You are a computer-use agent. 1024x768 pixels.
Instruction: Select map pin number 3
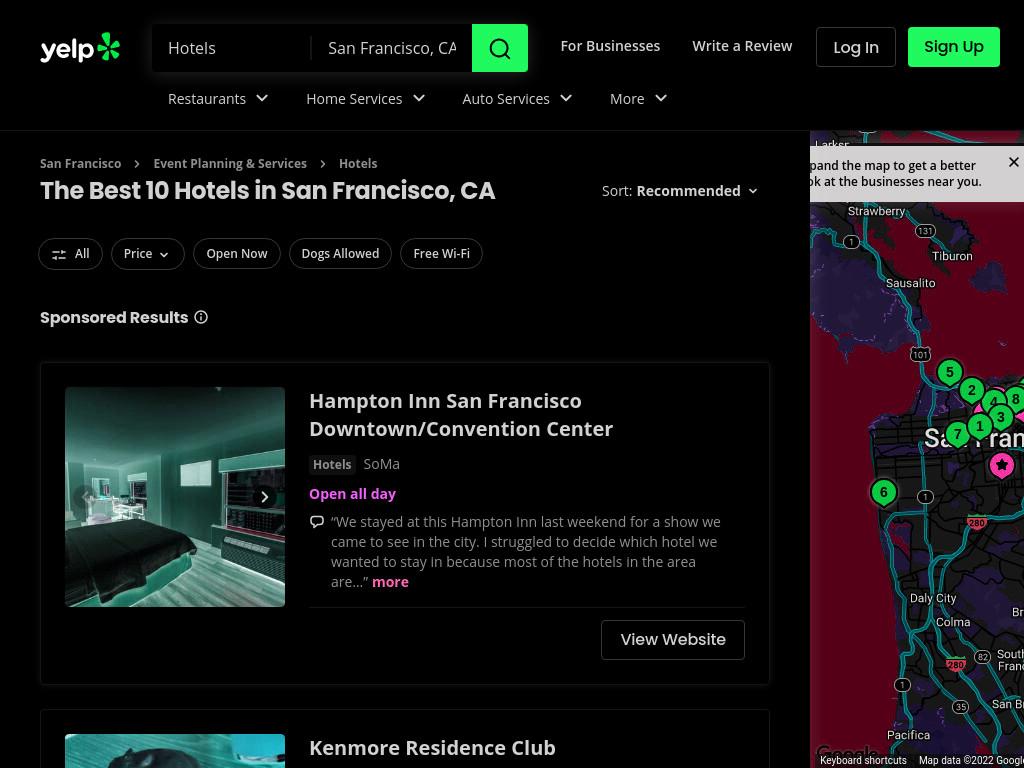click(x=1000, y=418)
